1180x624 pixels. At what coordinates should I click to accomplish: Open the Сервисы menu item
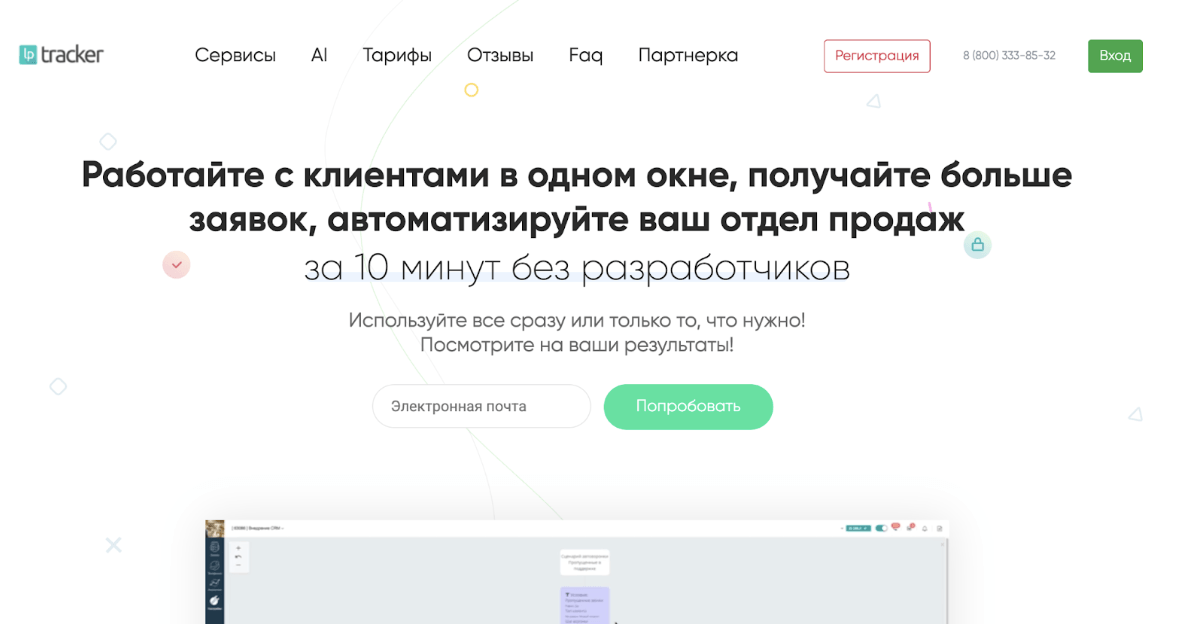pos(235,56)
